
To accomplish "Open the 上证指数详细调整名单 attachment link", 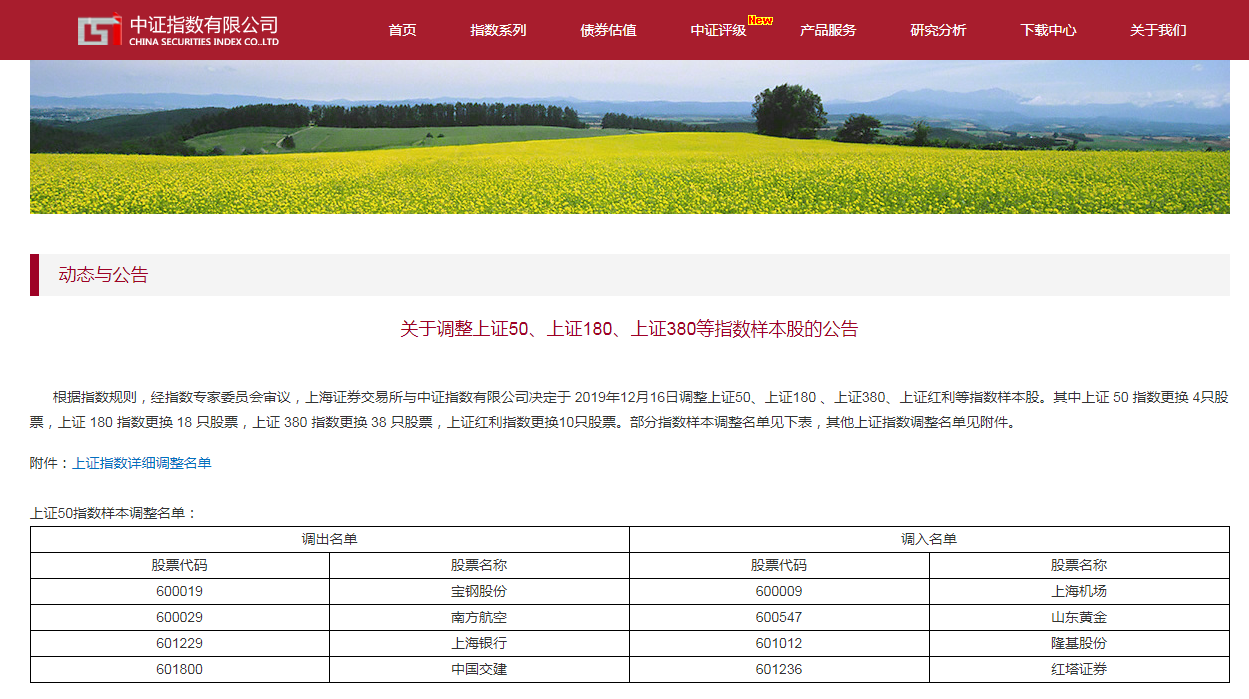I will [x=142, y=463].
